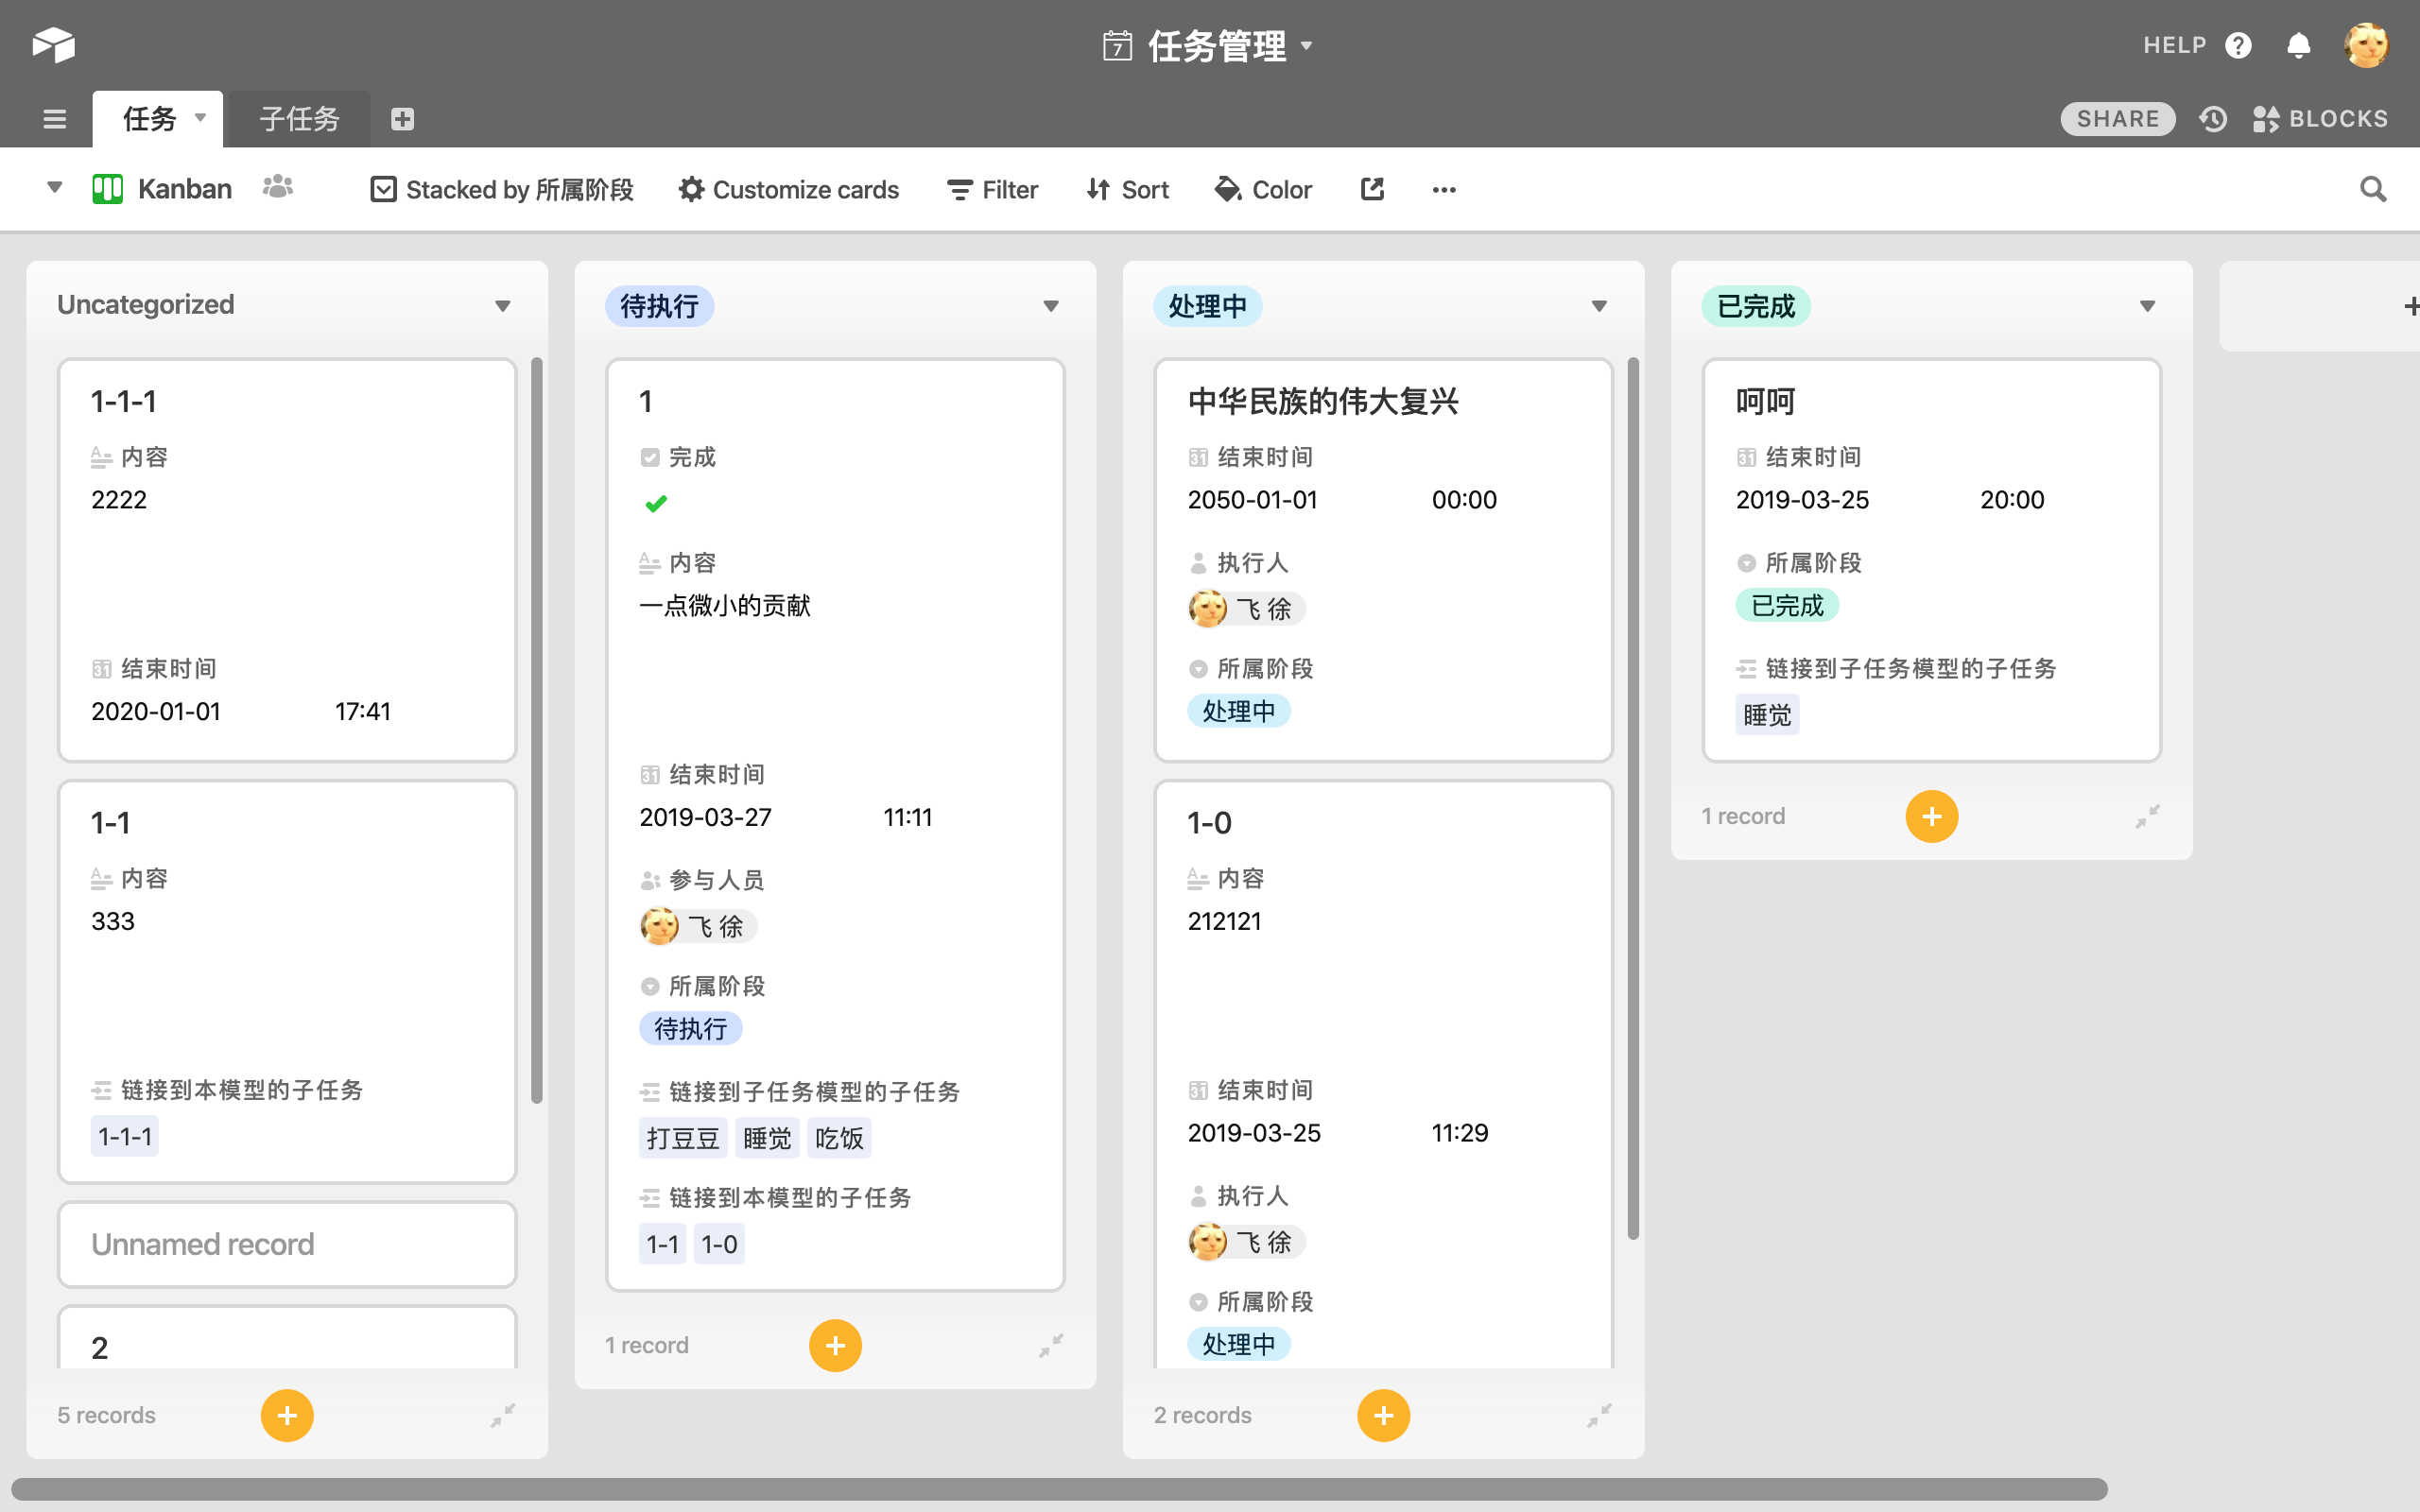Click the collaborators people icon
The height and width of the screenshot is (1512, 2420).
[278, 187]
